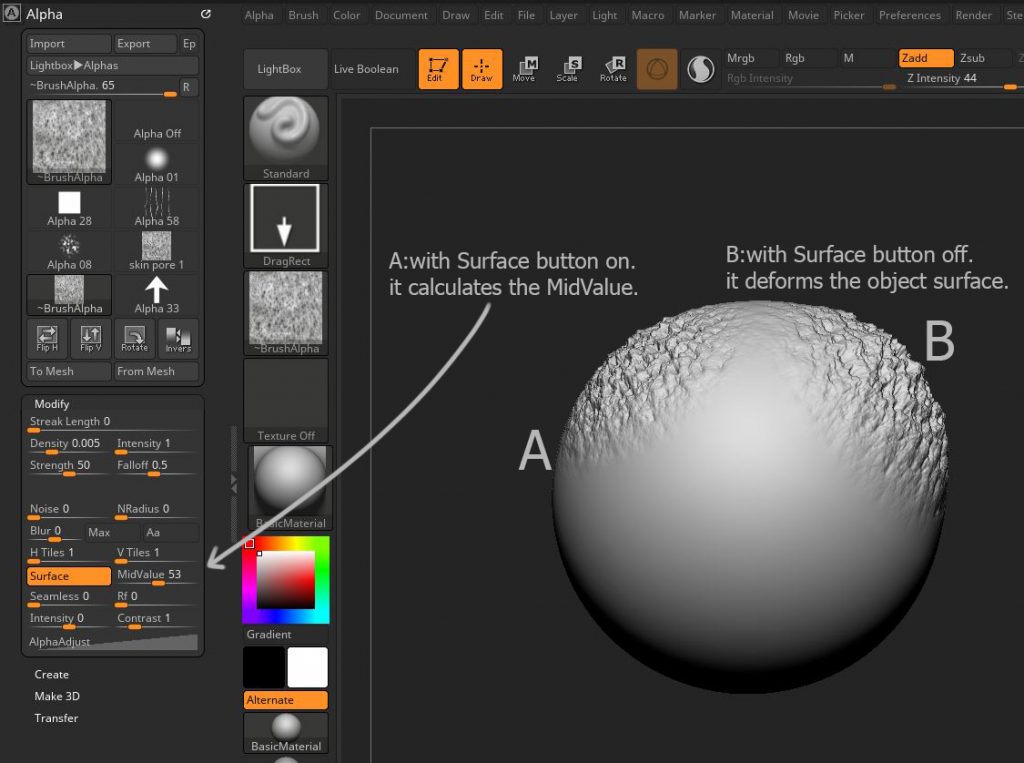Screen dimensions: 1024x763
Task: Select the Edit mode button
Action: [438, 69]
